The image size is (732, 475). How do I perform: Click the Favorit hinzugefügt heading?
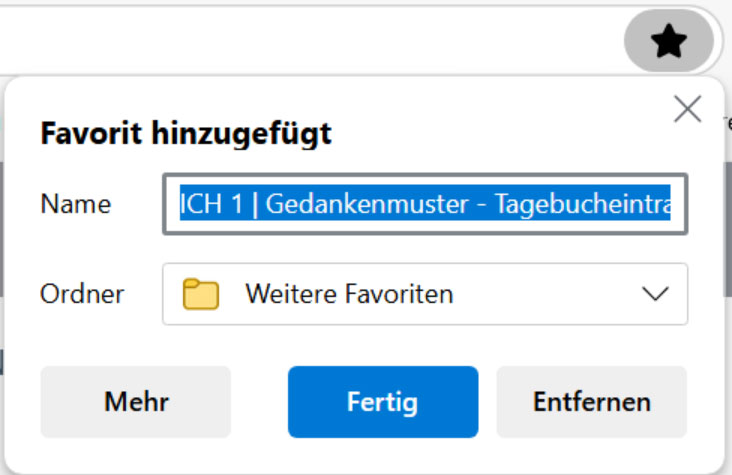coord(185,133)
